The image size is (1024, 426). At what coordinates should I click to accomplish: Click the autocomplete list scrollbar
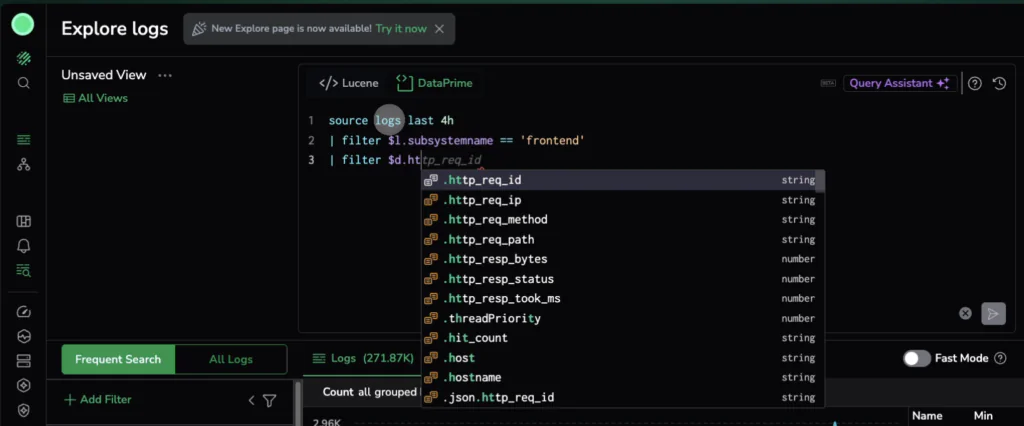click(x=820, y=182)
